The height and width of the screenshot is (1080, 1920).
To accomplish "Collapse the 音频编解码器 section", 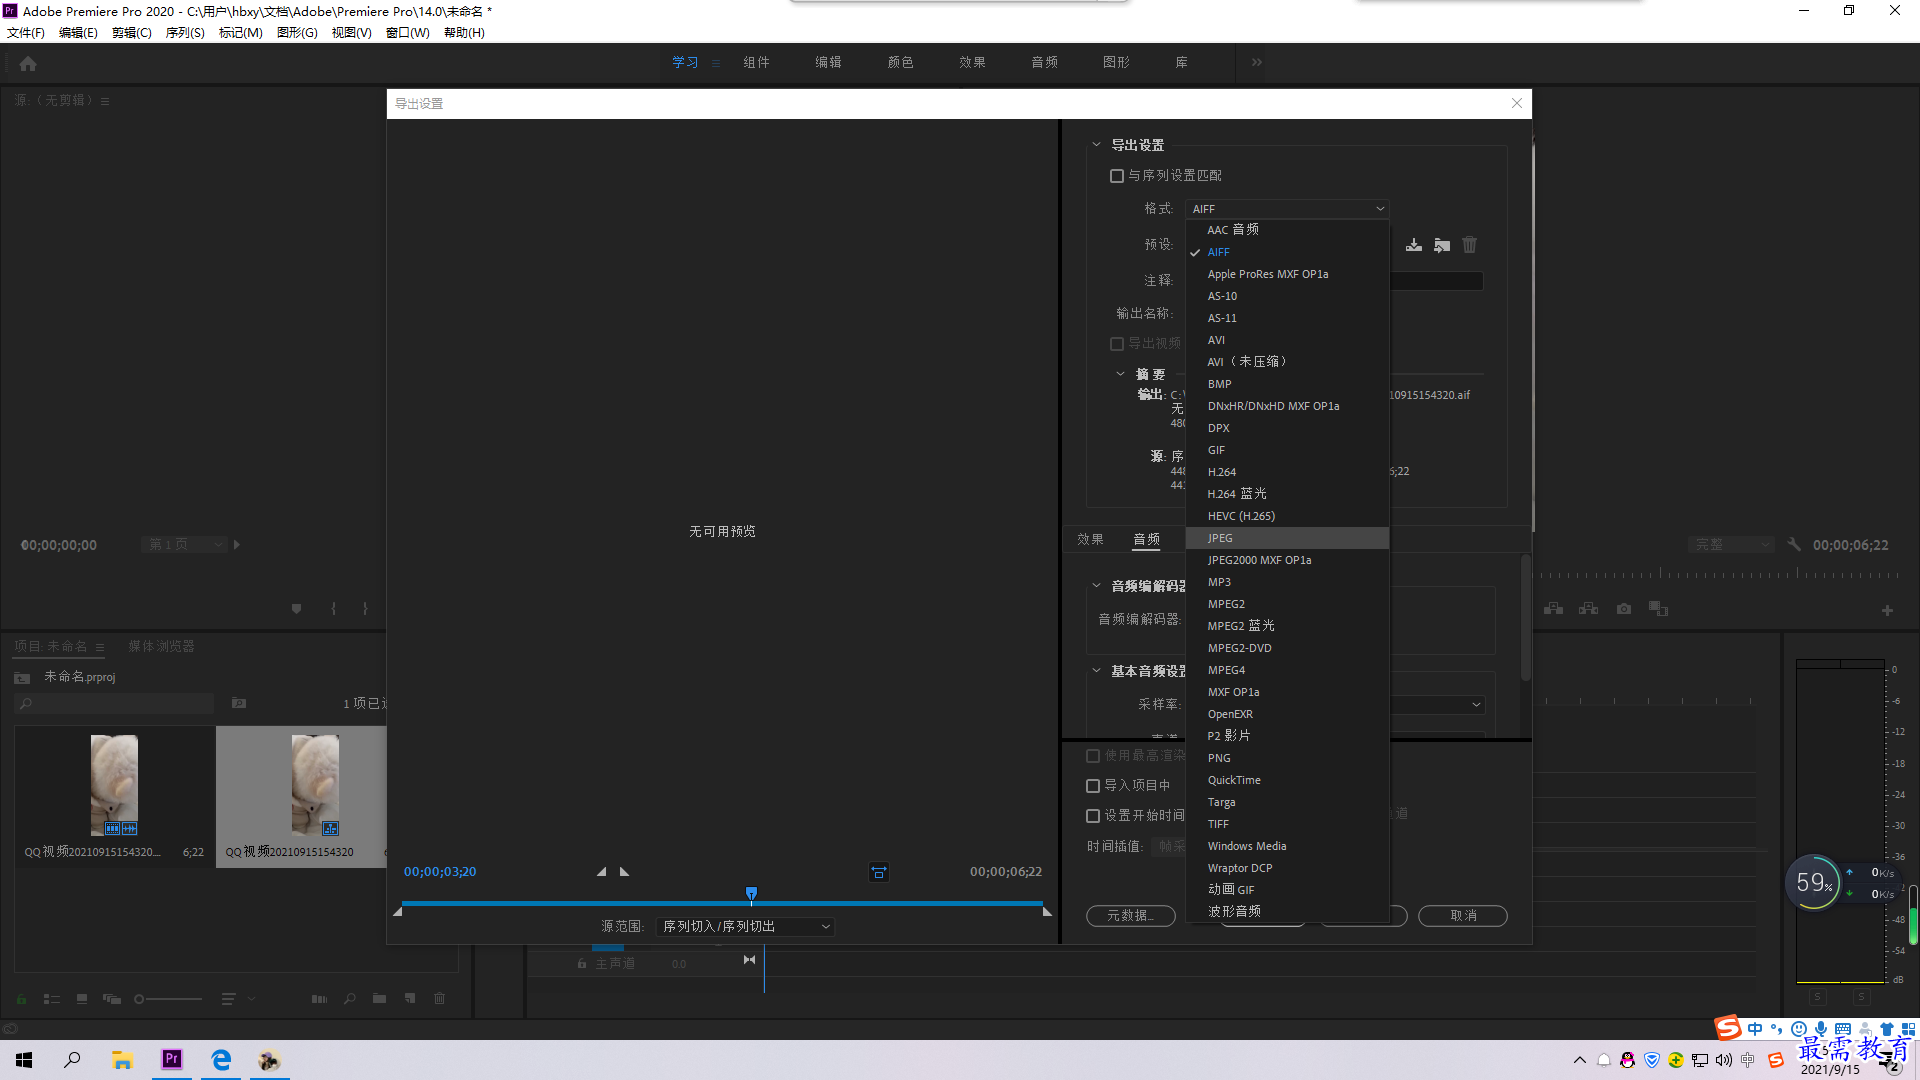I will (1096, 586).
